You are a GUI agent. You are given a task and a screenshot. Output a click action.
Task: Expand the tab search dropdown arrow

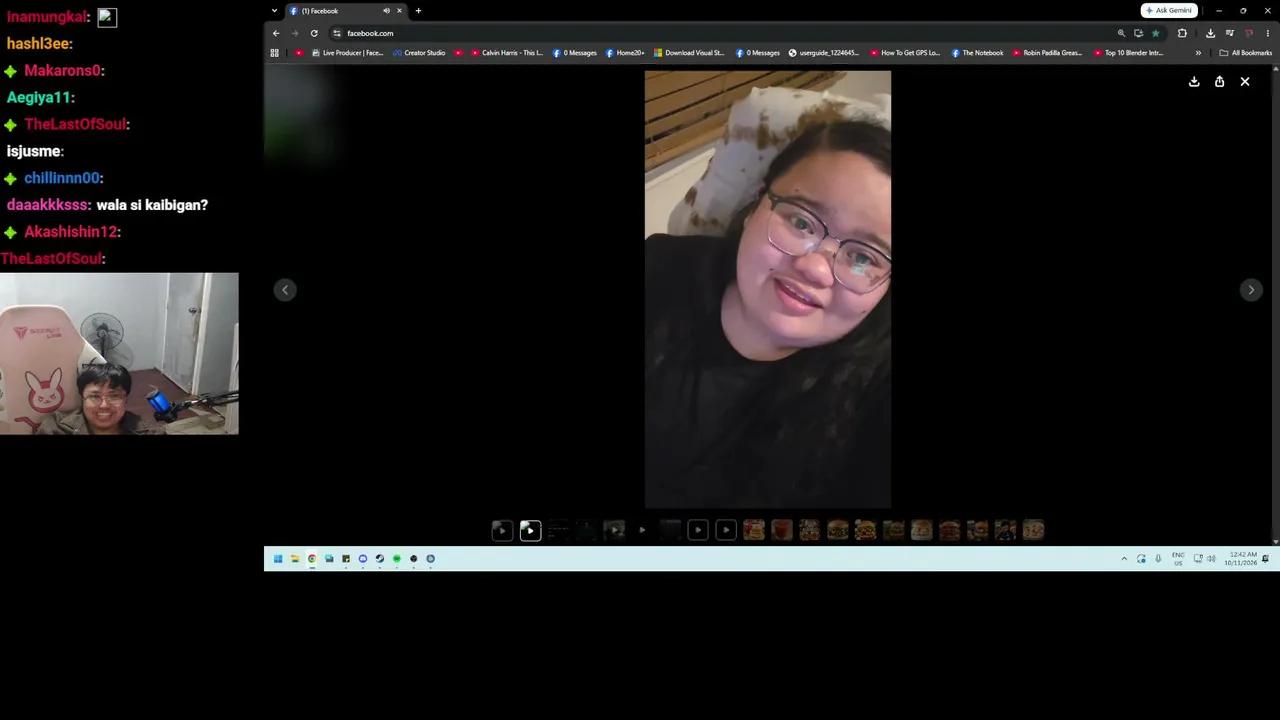point(274,11)
